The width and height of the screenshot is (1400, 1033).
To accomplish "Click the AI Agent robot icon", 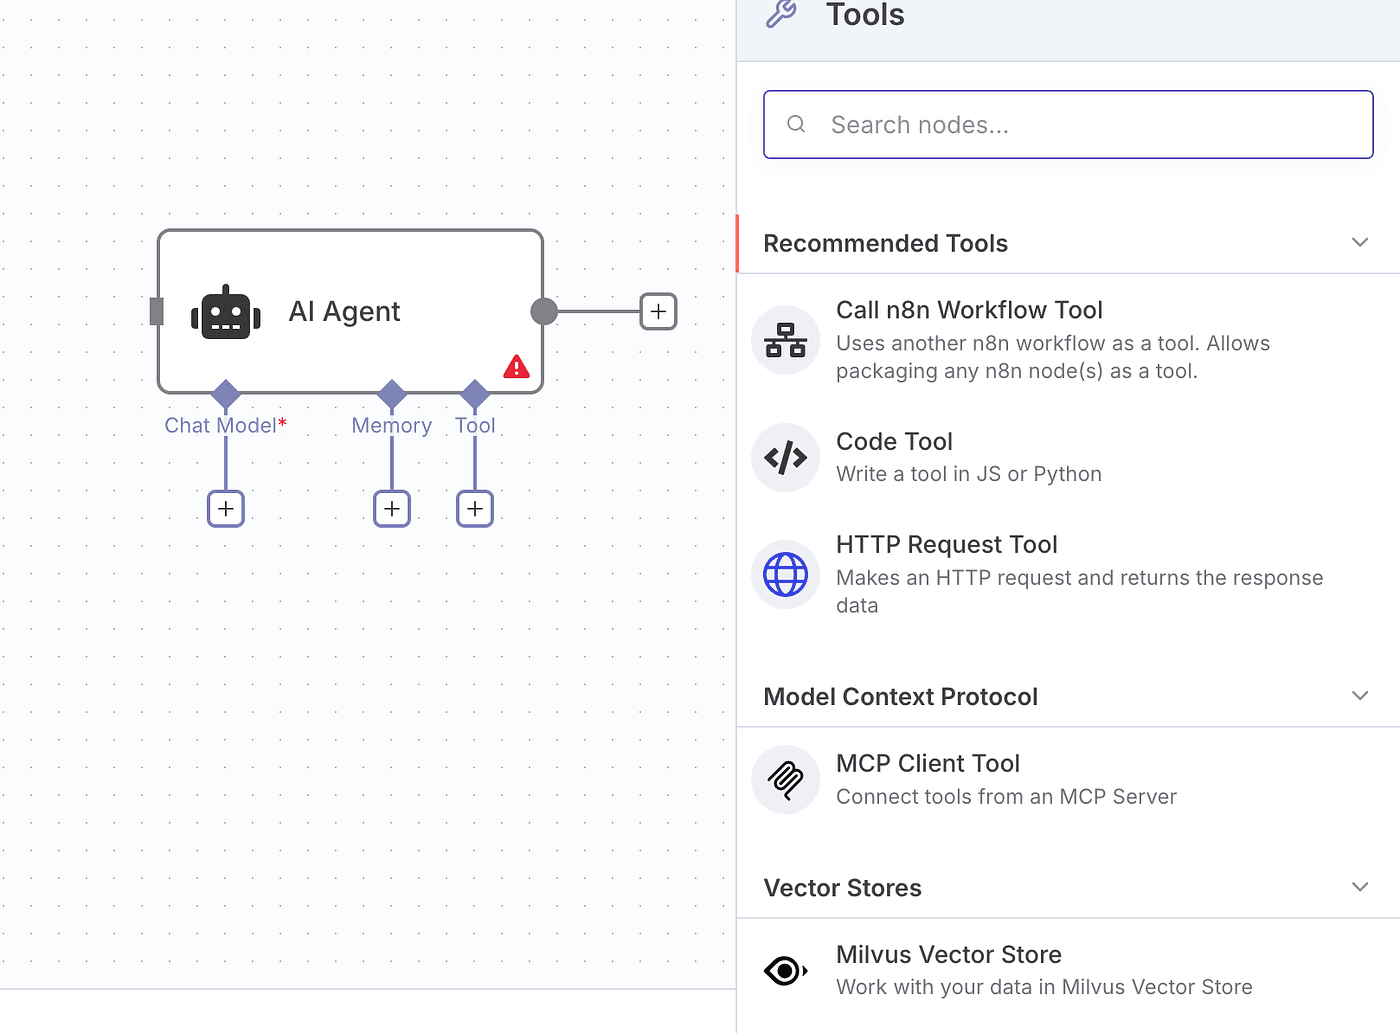I will pos(226,314).
